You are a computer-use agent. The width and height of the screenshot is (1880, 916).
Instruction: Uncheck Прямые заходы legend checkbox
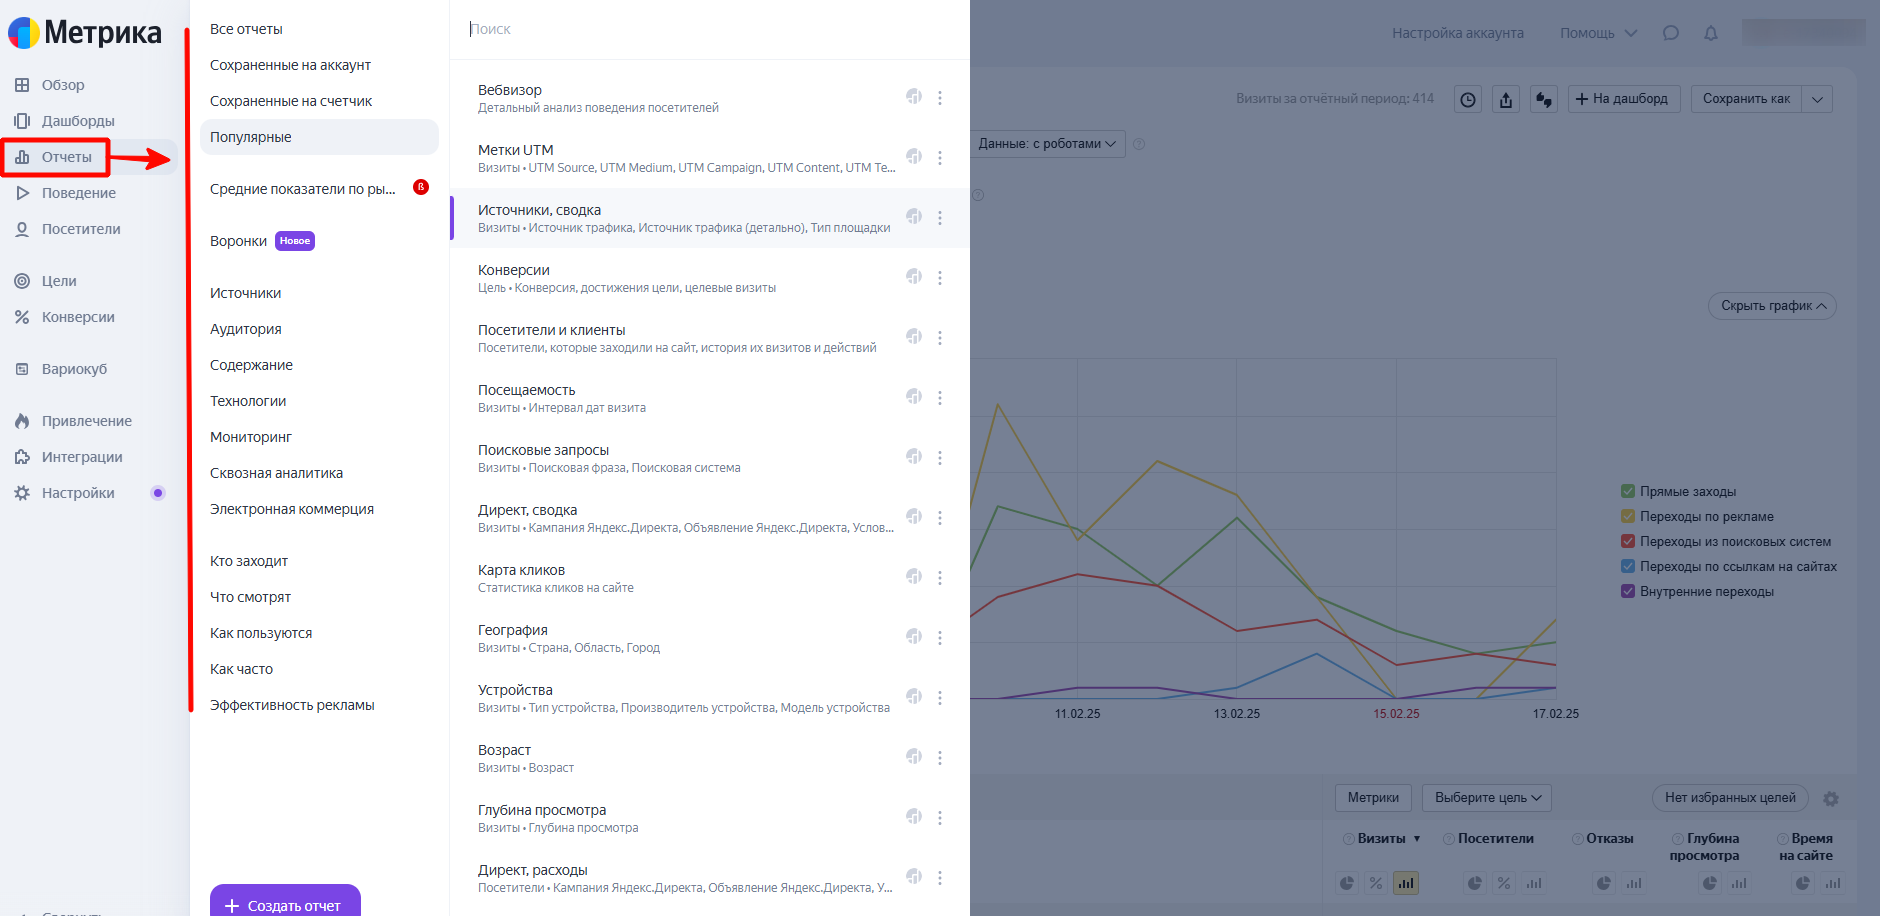coord(1628,491)
